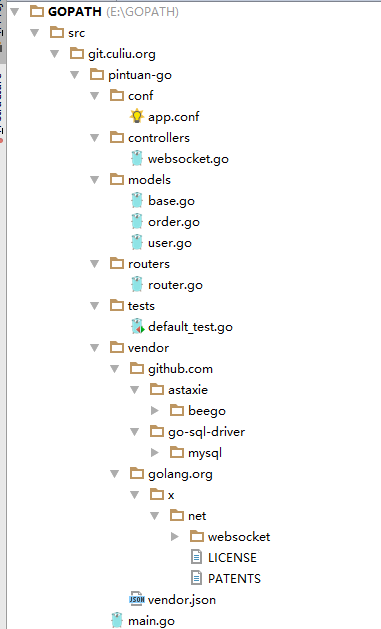Click the models folder icon
Screen dimensions: 381x629
(x=117, y=179)
